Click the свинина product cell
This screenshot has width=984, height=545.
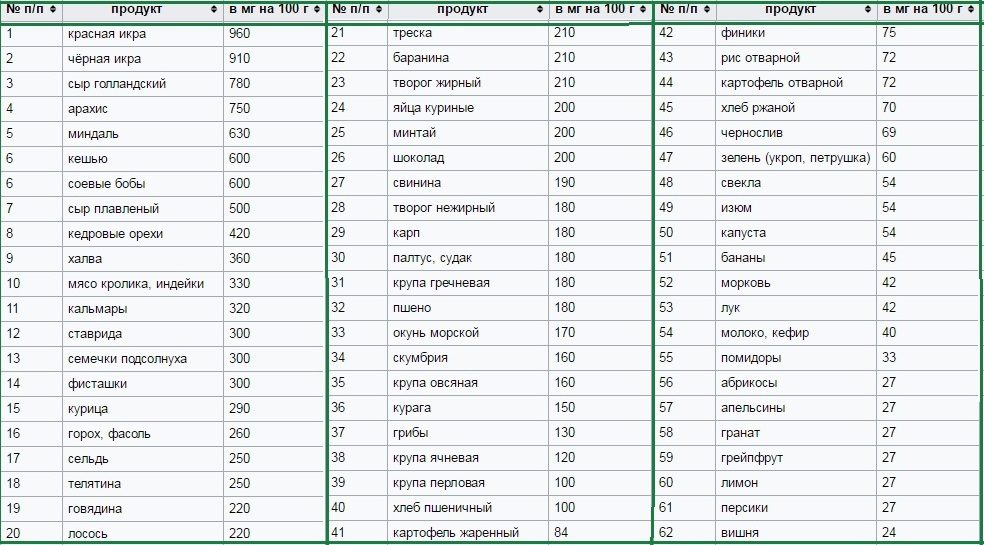tap(468, 183)
